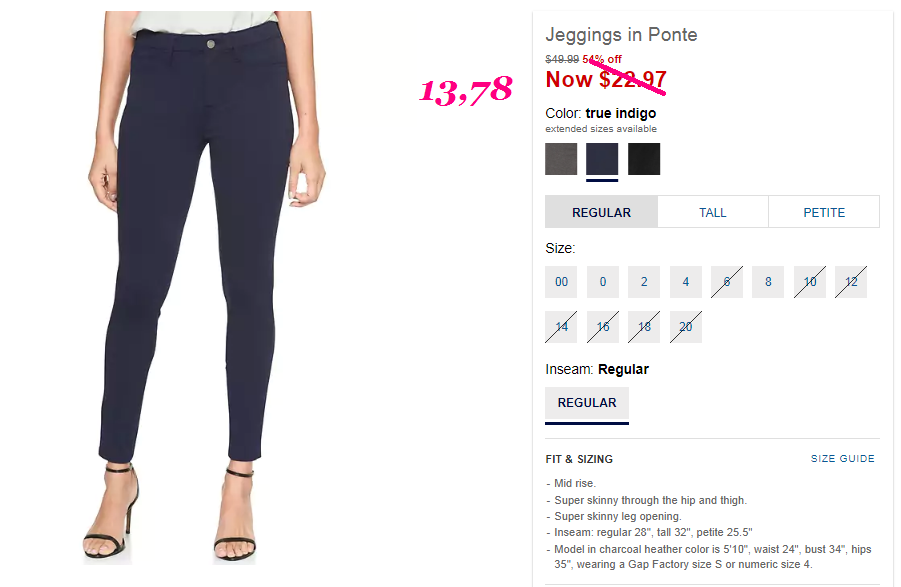Viewport: 901px width, 587px height.
Task: Choose size 2
Action: 644,282
